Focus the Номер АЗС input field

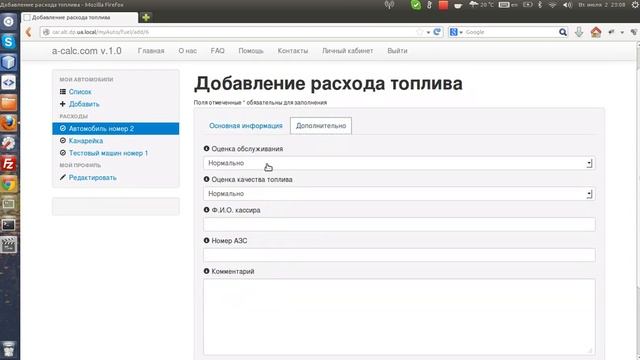(x=399, y=255)
